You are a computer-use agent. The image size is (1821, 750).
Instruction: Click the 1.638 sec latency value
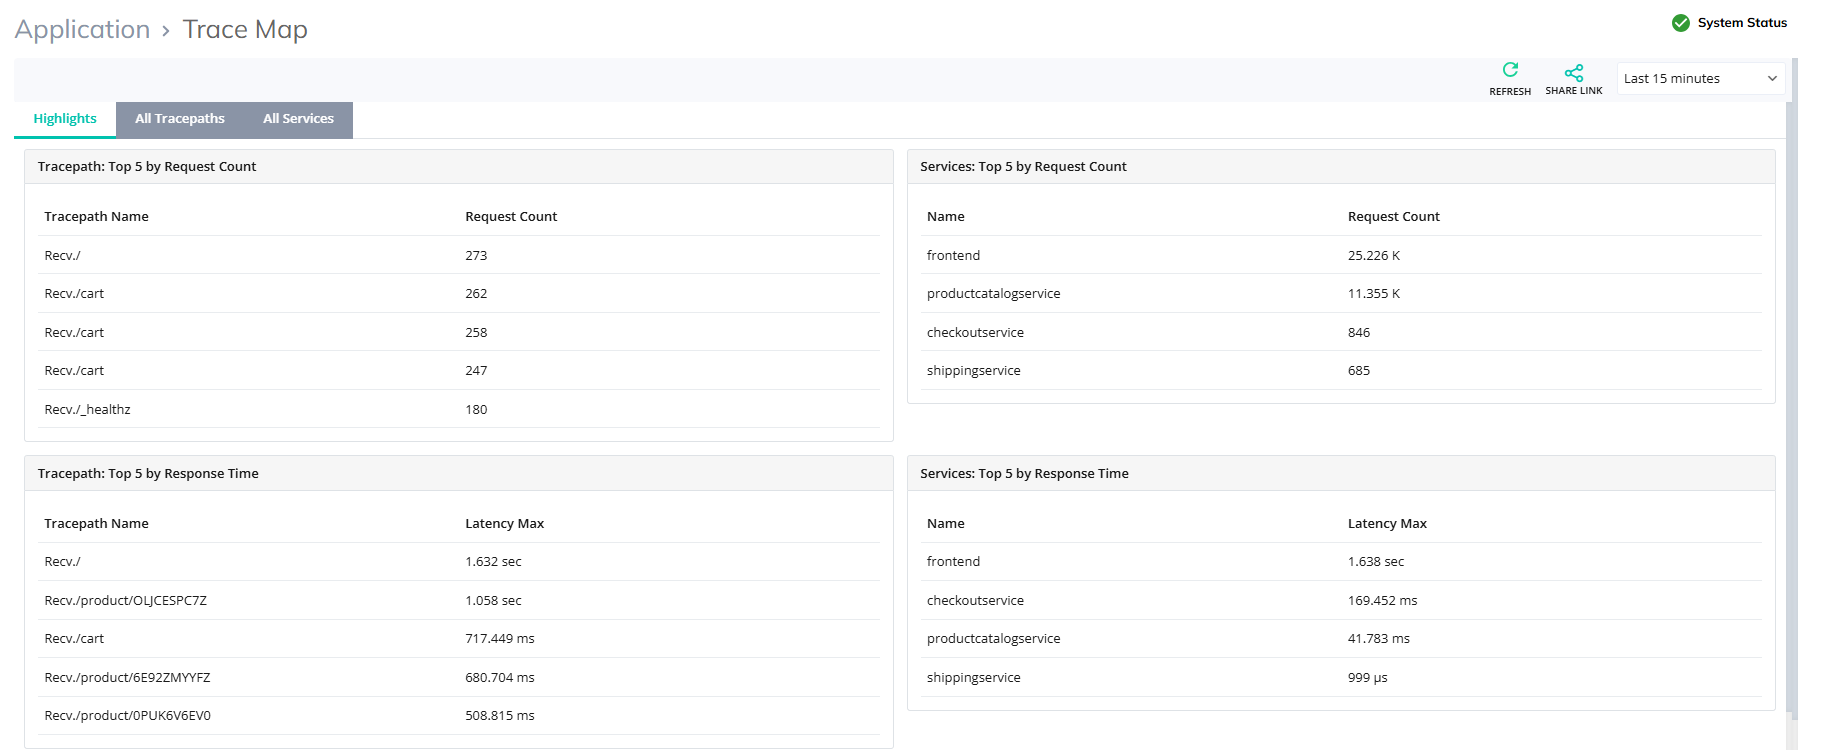1375,562
